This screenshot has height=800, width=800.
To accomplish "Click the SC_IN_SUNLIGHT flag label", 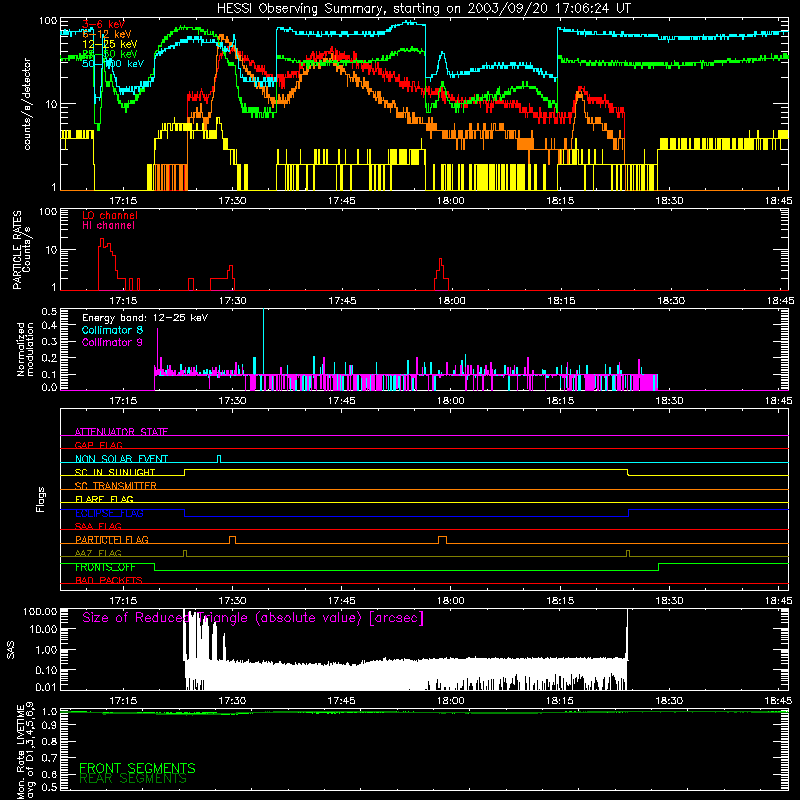I will (x=115, y=472).
